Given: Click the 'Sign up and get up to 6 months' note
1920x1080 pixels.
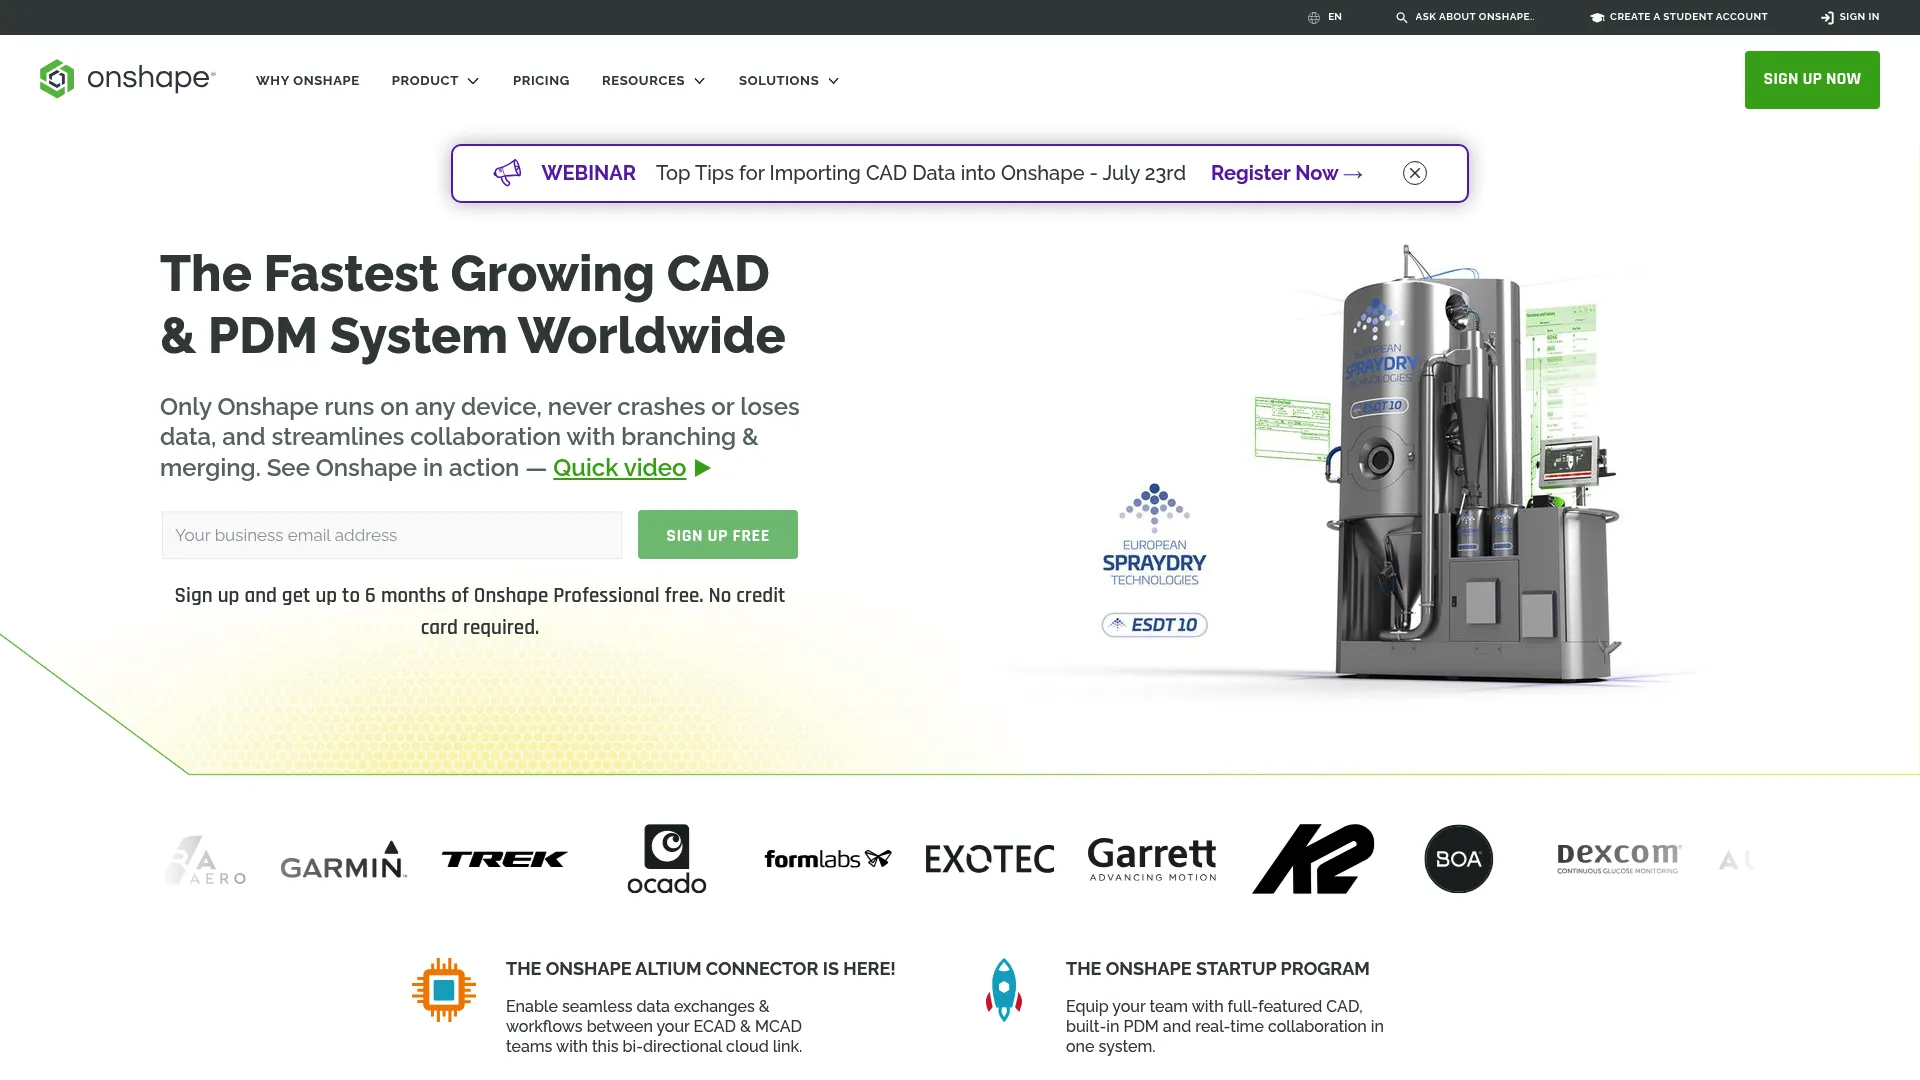Looking at the screenshot, I should coord(480,611).
